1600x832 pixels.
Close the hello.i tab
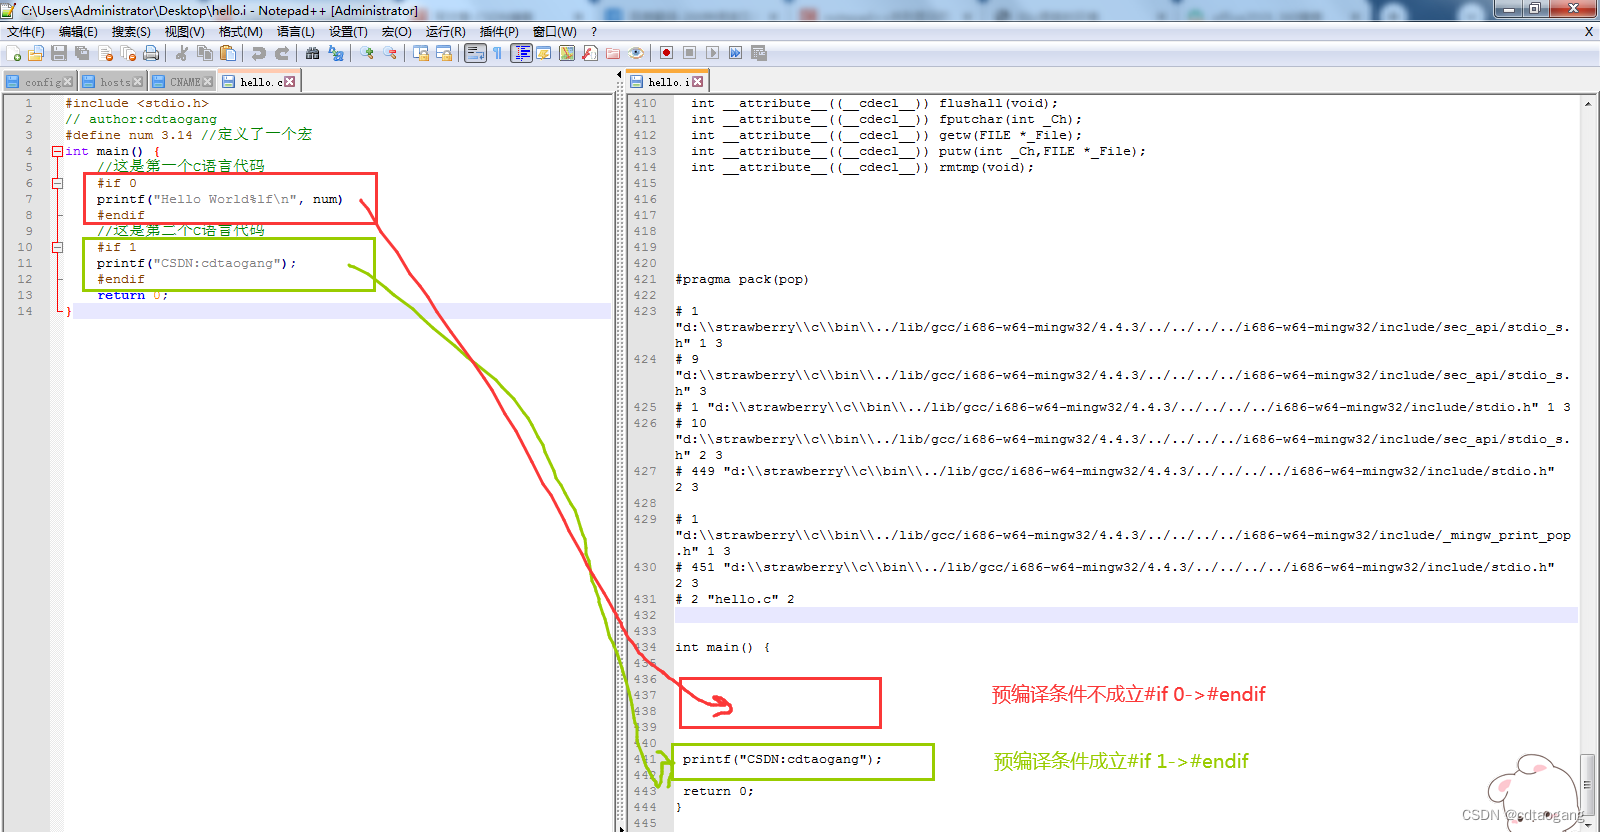[x=697, y=82]
